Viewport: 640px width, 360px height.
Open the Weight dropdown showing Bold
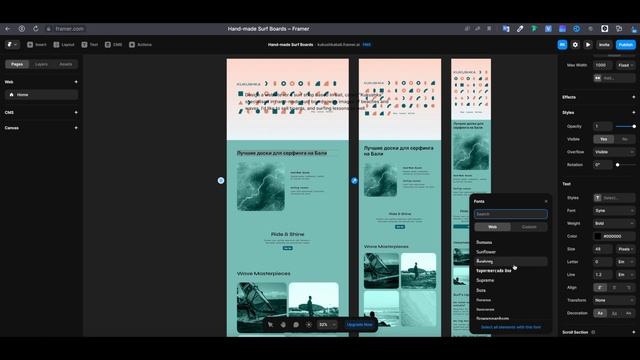[614, 223]
